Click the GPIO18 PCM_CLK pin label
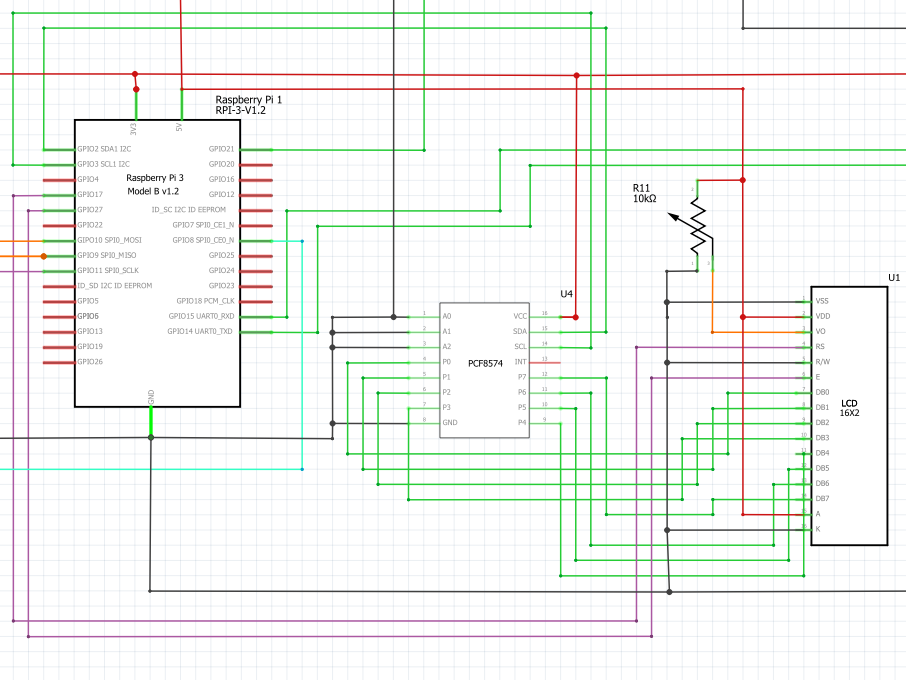Screen dimensions: 906x680 tap(206, 301)
